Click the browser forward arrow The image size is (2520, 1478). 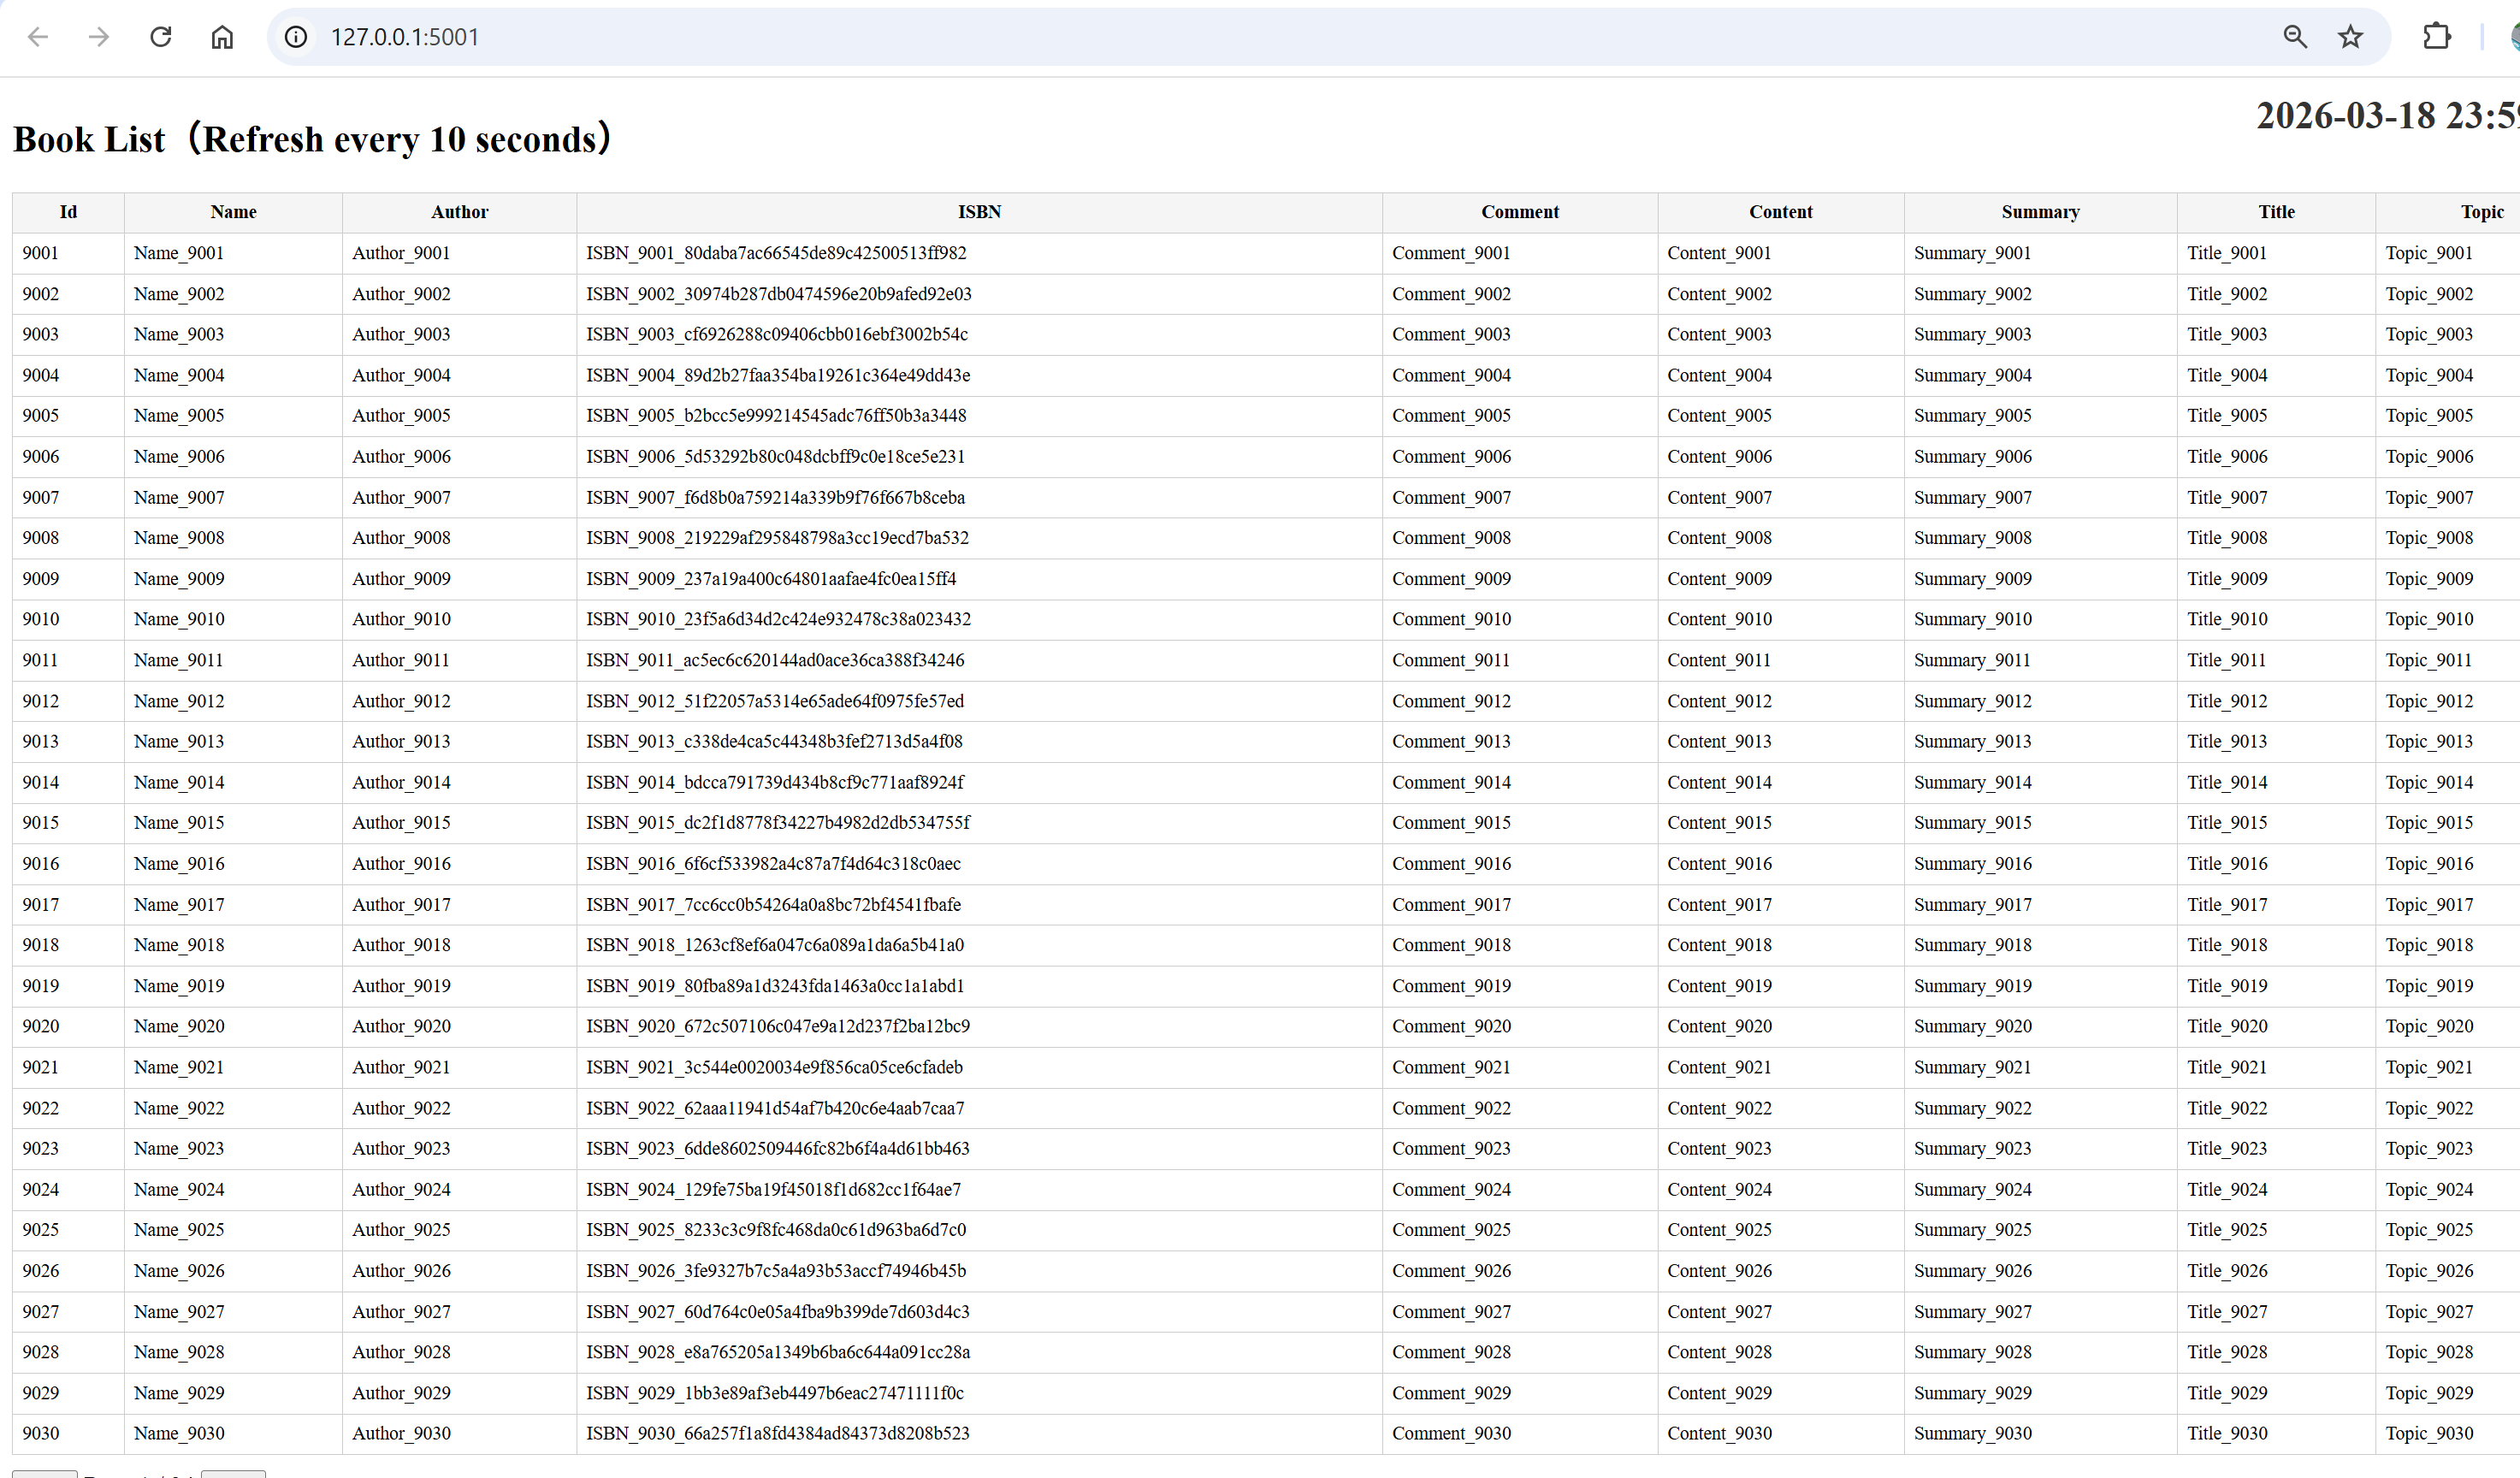pyautogui.click(x=99, y=37)
